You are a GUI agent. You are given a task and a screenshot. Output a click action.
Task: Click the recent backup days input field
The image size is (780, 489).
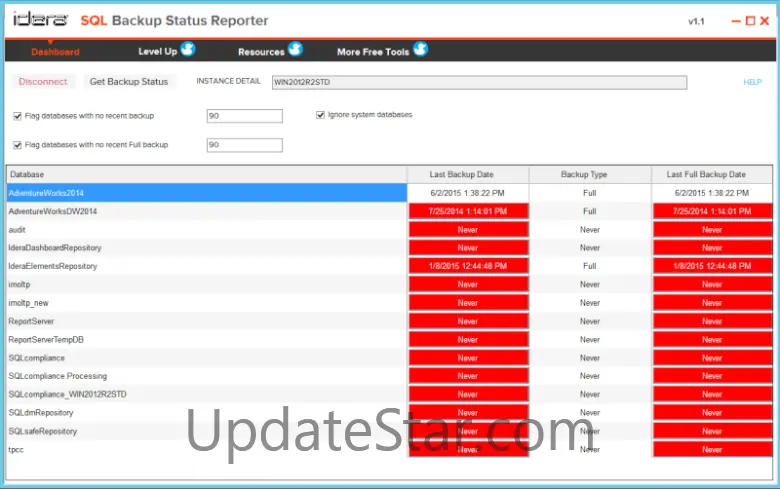point(245,116)
